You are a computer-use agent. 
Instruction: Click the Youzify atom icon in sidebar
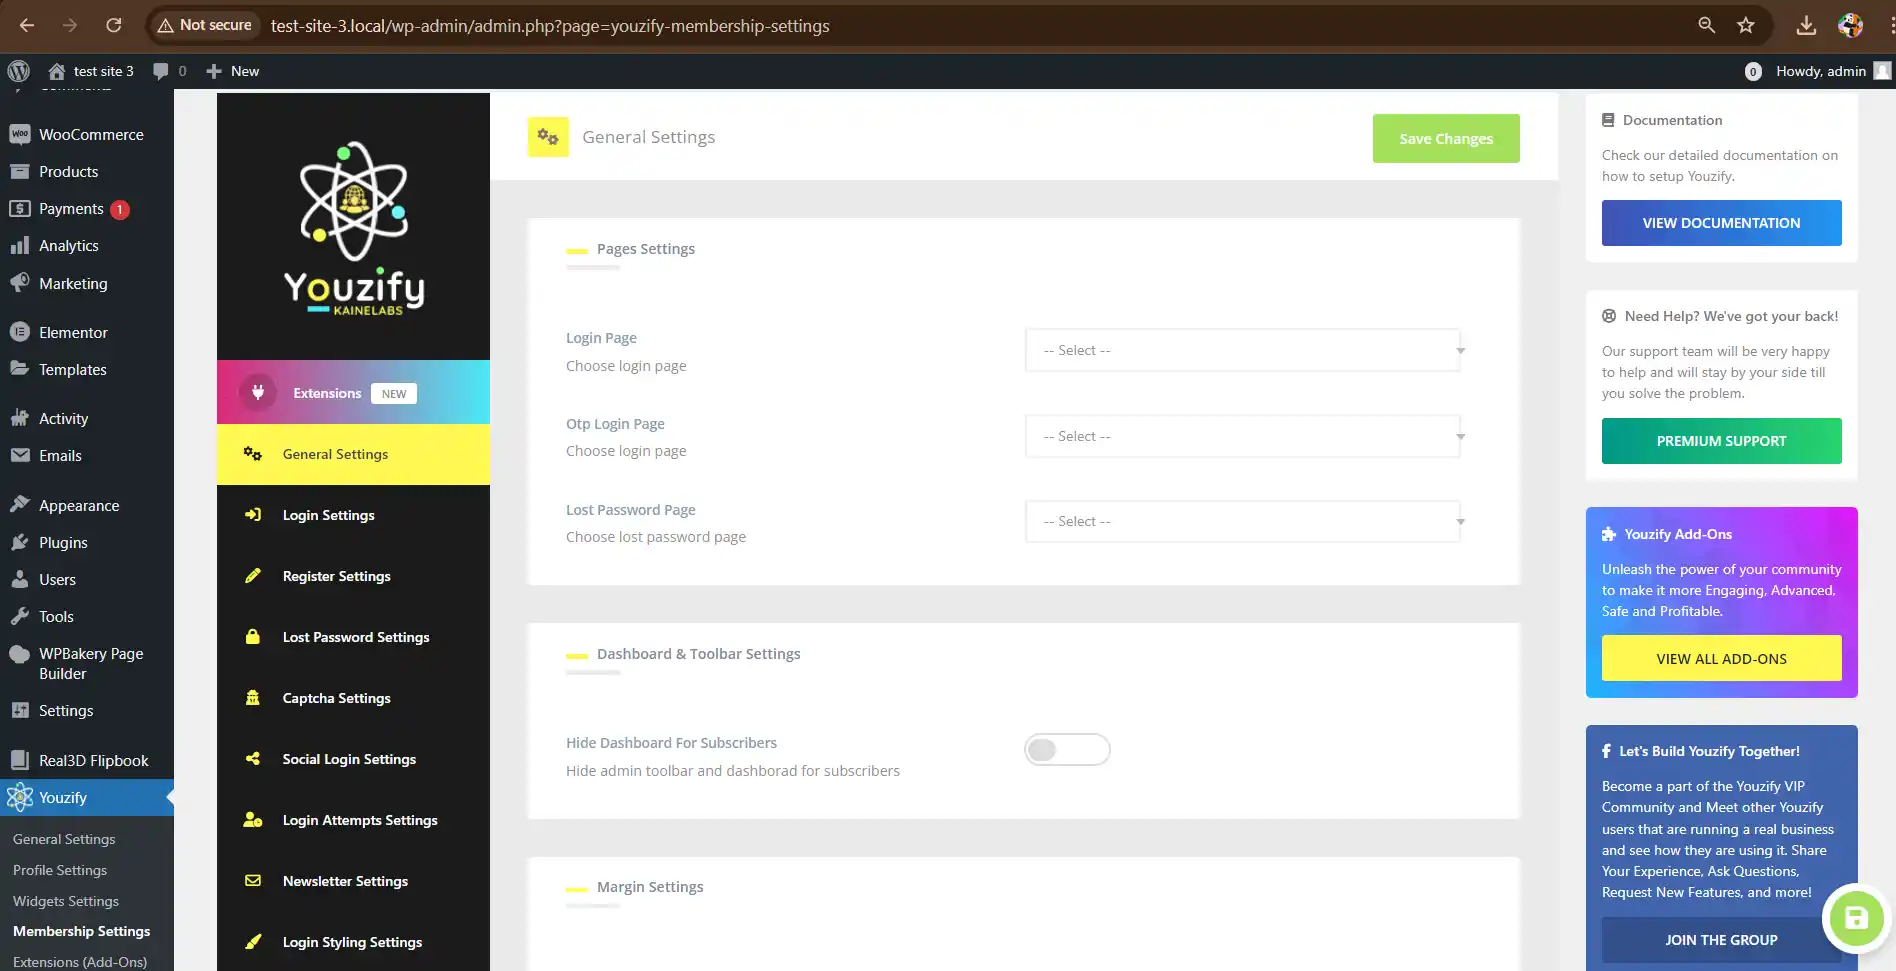click(x=20, y=797)
